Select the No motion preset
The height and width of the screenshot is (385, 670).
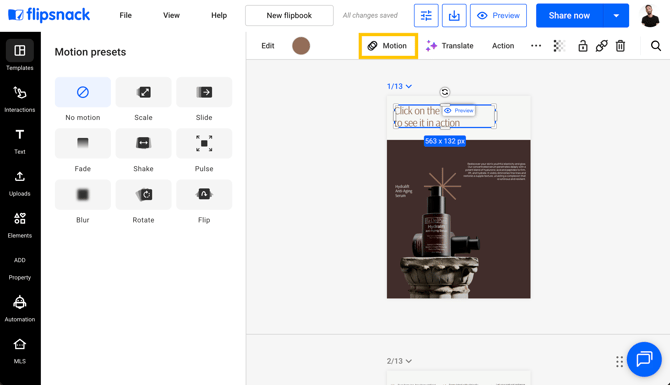(x=82, y=92)
